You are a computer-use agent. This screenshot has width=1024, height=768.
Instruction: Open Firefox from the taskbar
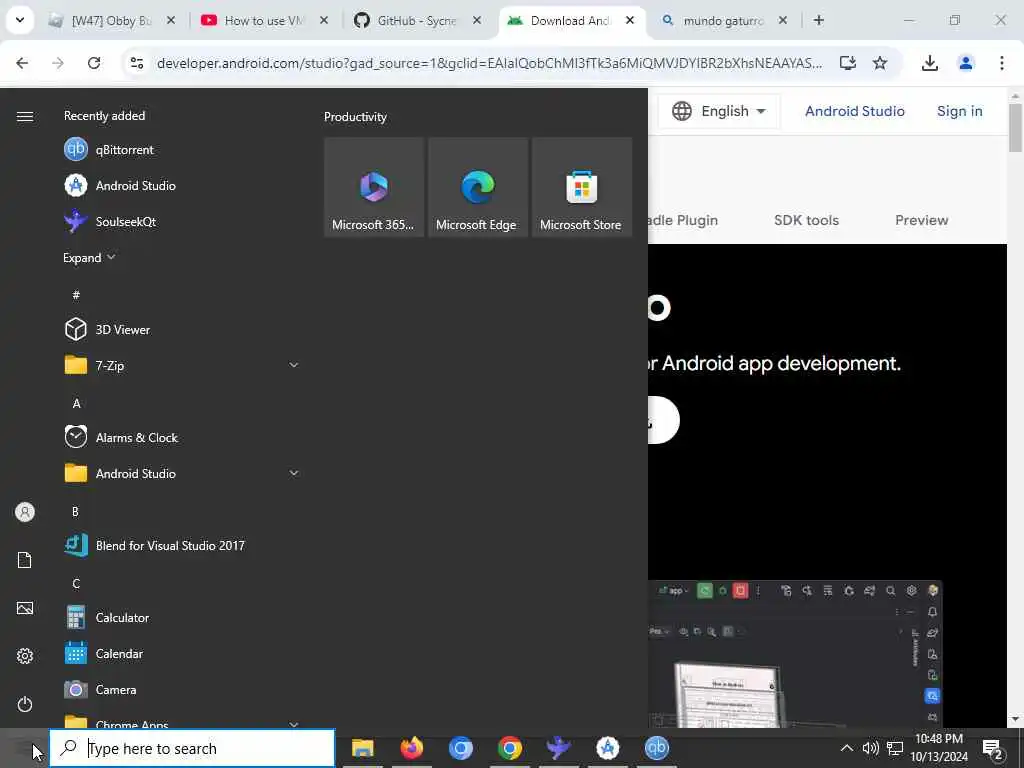411,748
